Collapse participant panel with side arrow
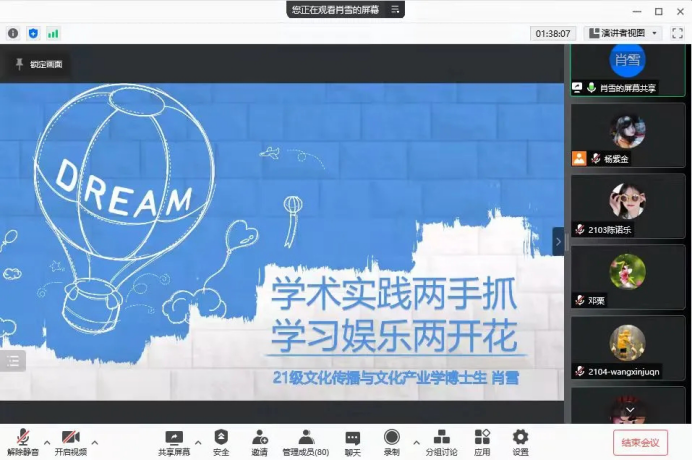Screen dimensions: 692x460 pyautogui.click(x=559, y=241)
